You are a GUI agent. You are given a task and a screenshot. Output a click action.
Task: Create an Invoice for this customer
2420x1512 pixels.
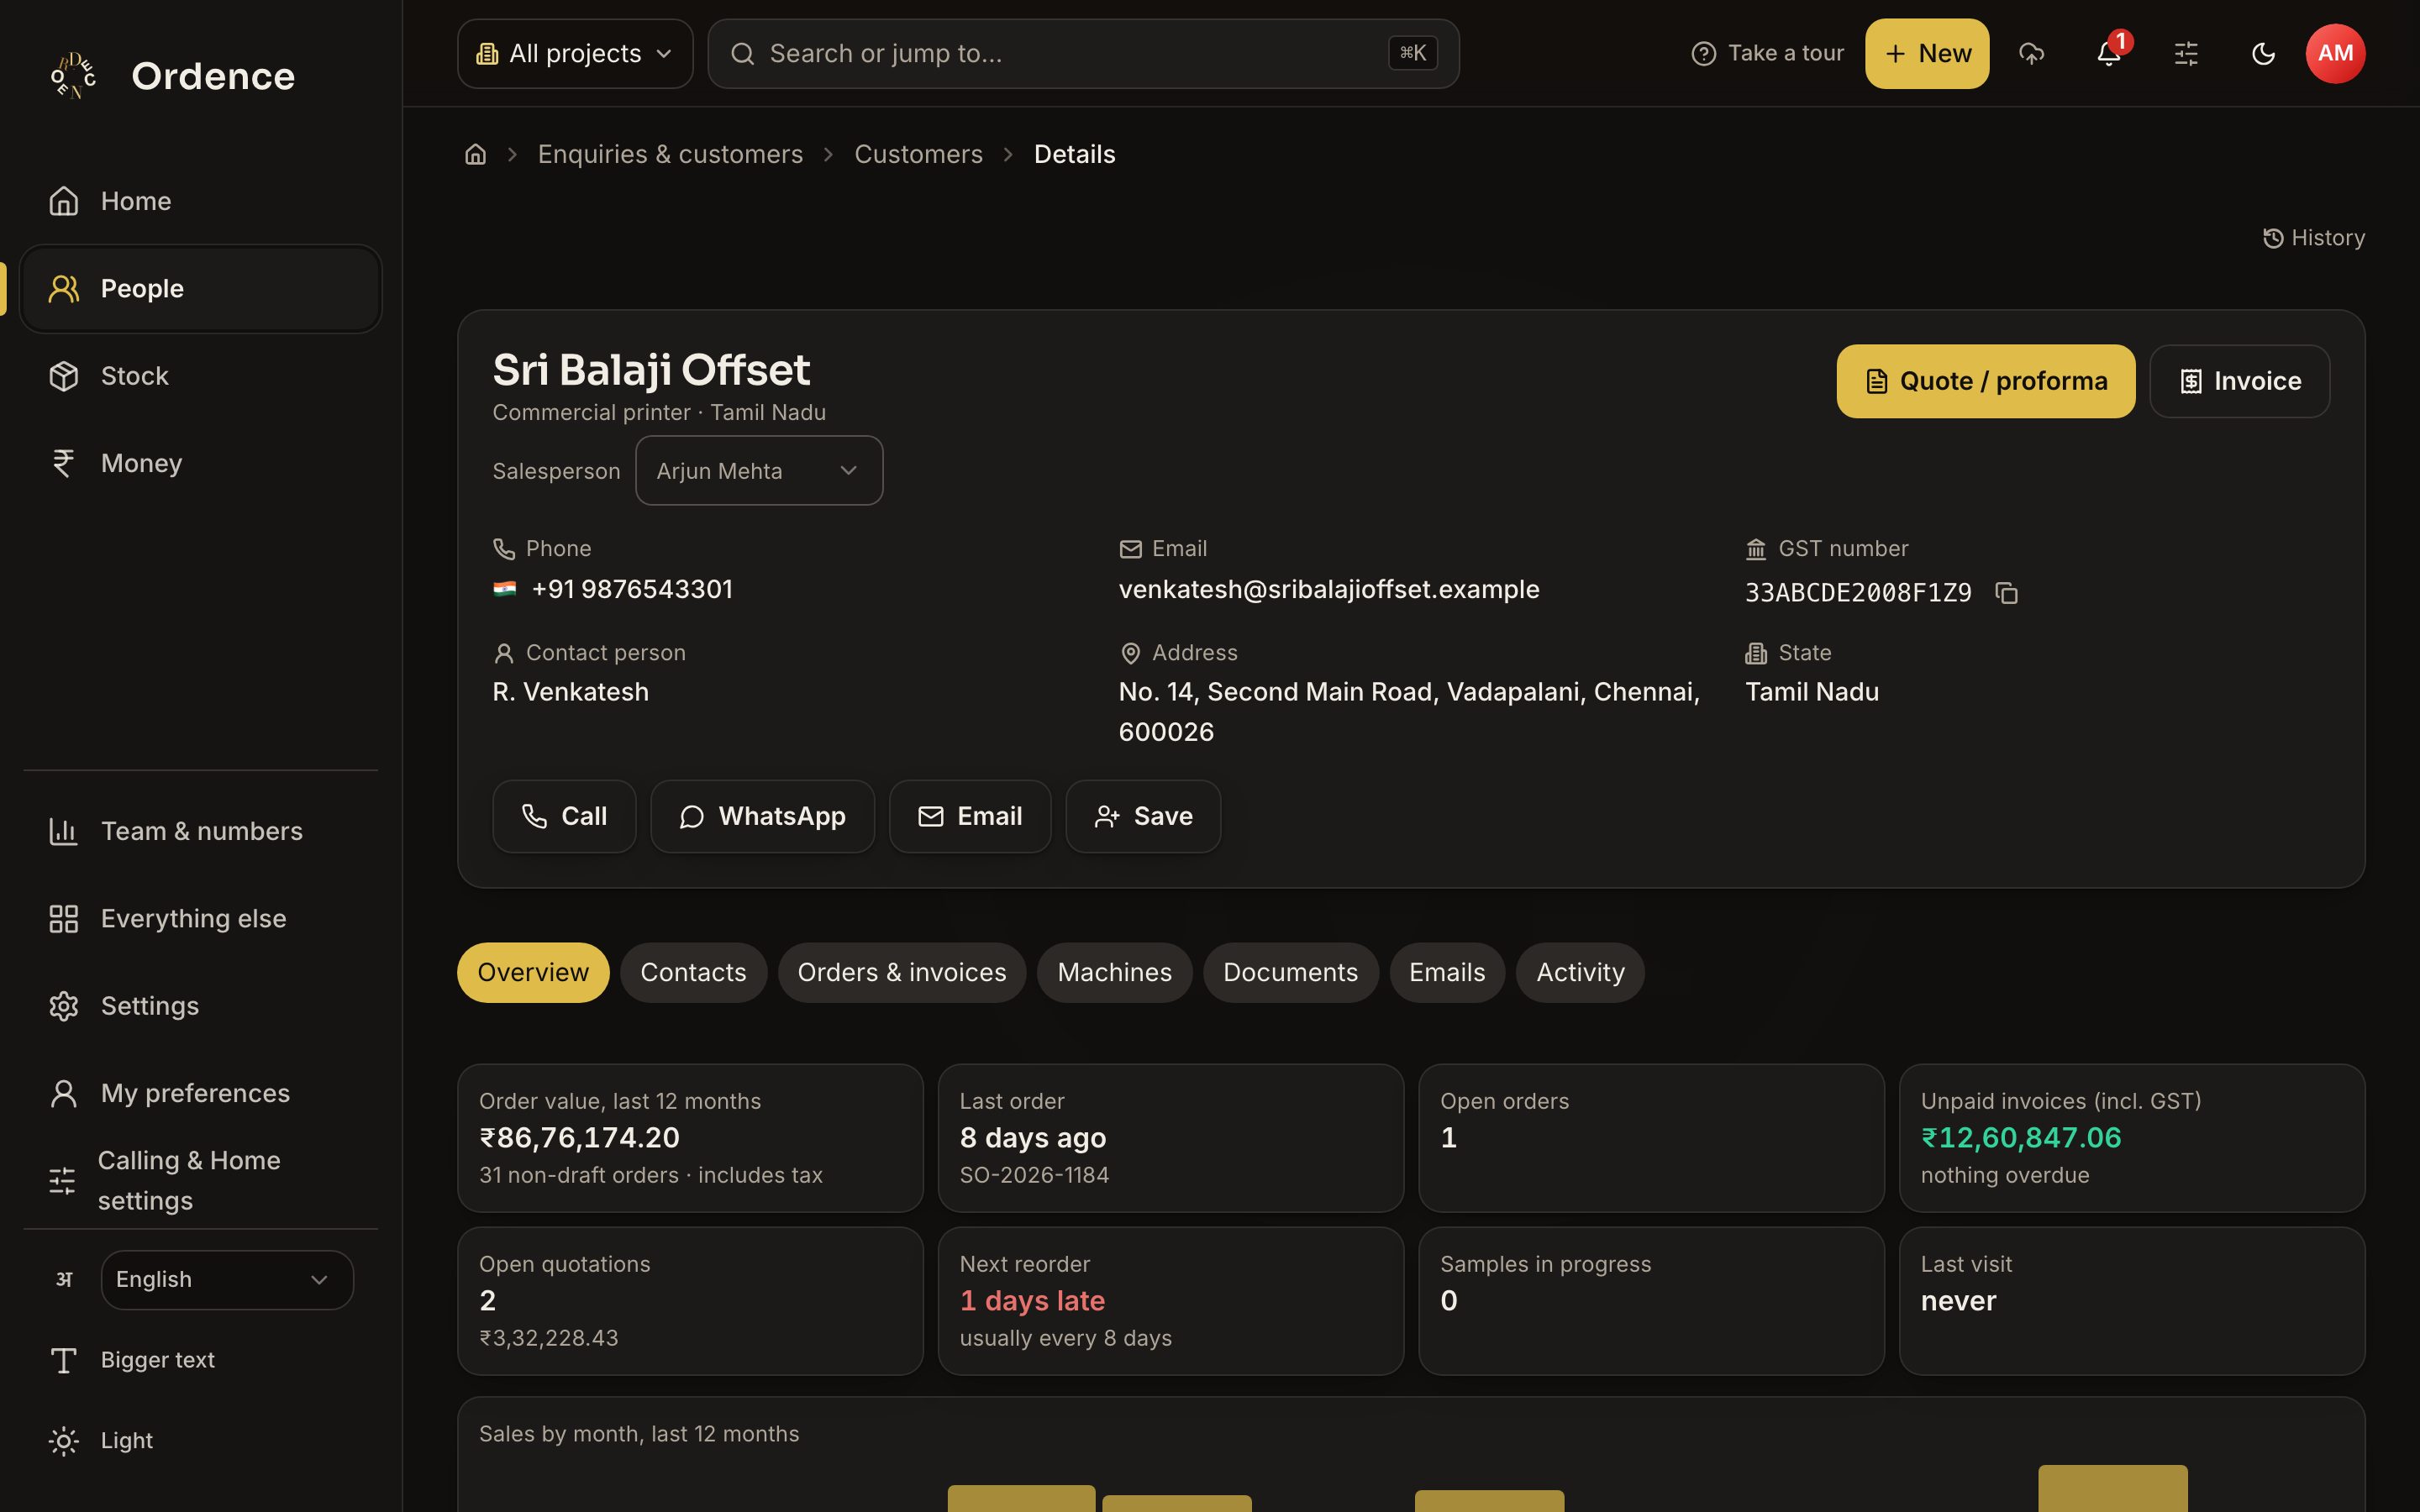coord(2239,381)
